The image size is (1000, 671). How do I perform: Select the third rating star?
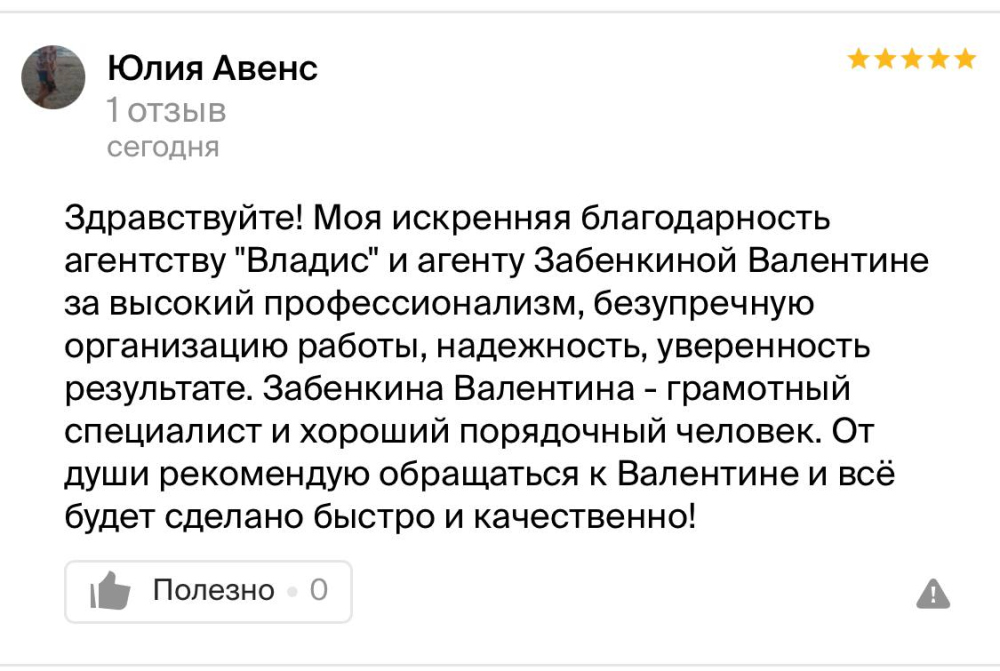tap(912, 59)
